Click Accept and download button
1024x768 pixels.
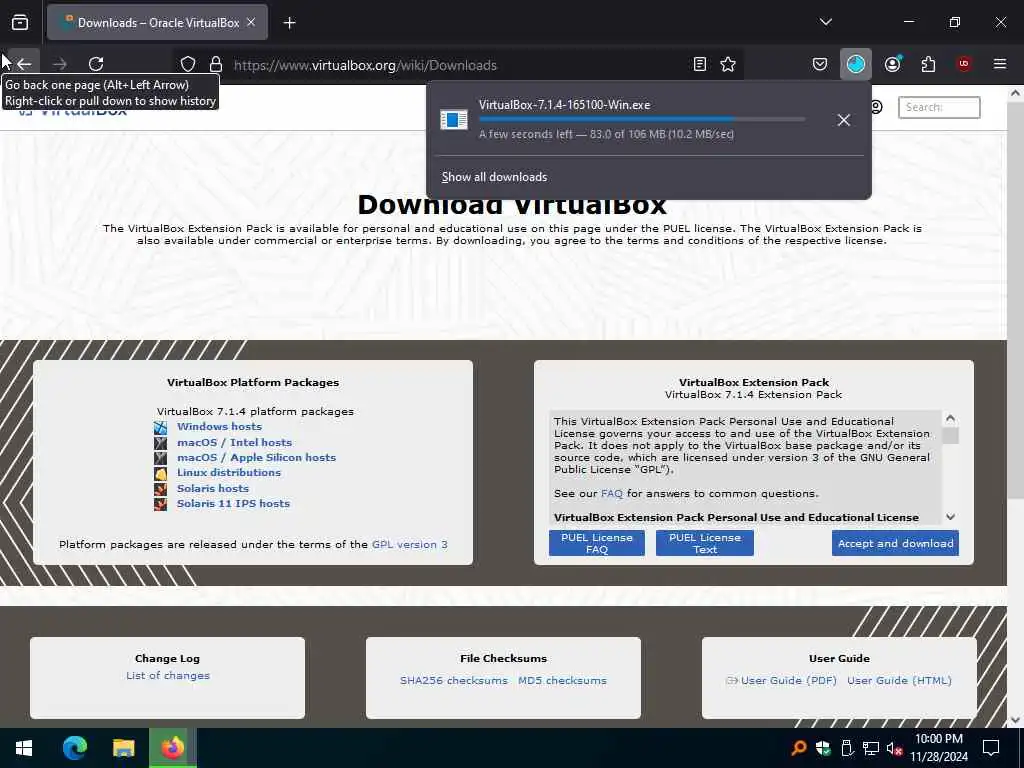pos(895,543)
